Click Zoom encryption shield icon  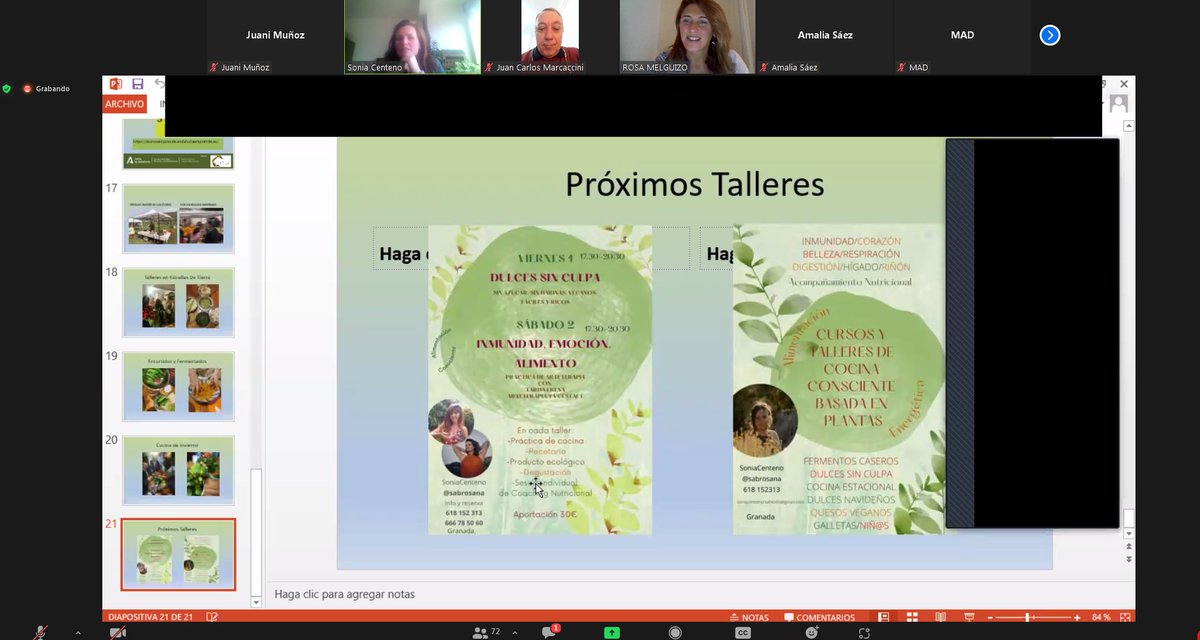(7, 88)
